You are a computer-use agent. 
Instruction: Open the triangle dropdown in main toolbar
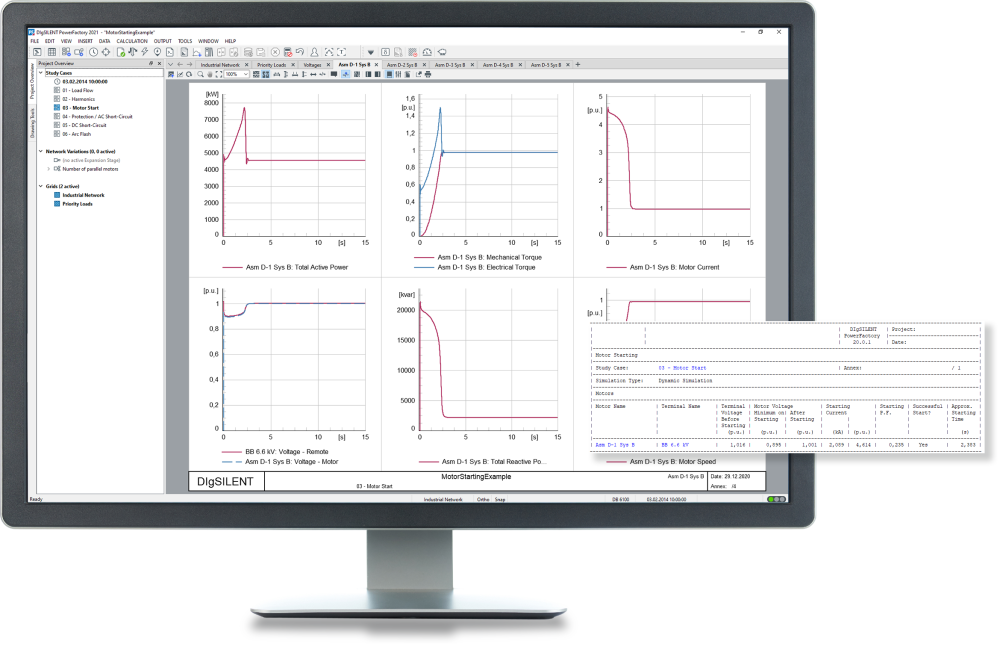point(371,52)
